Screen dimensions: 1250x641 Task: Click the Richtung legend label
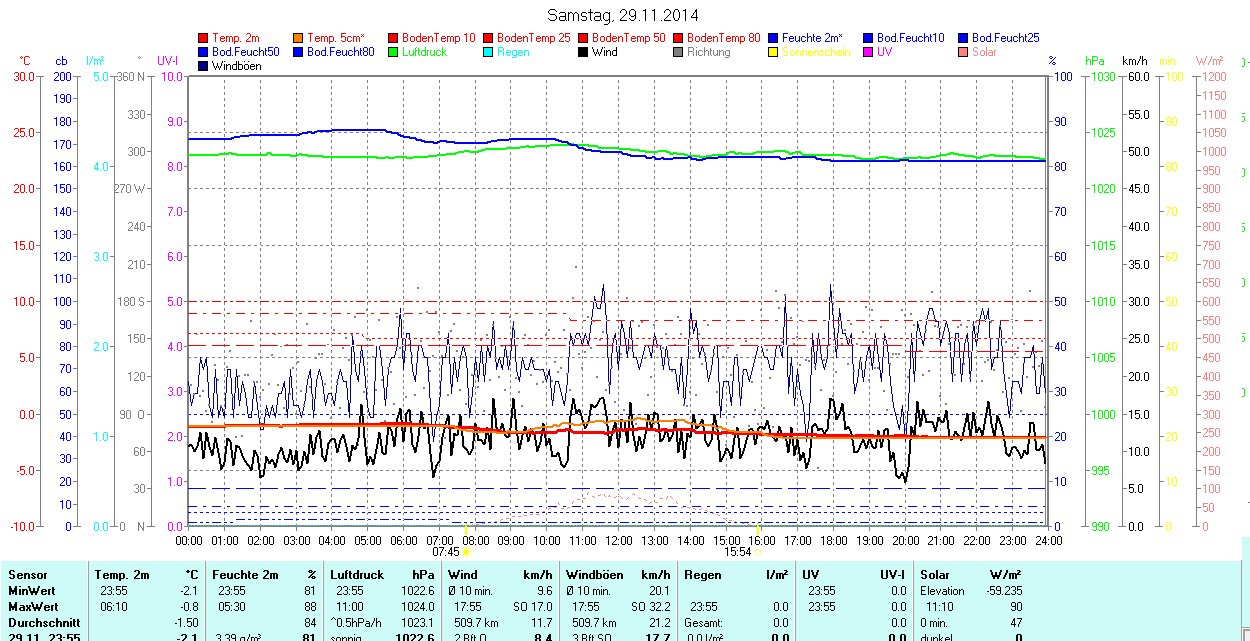[x=708, y=52]
